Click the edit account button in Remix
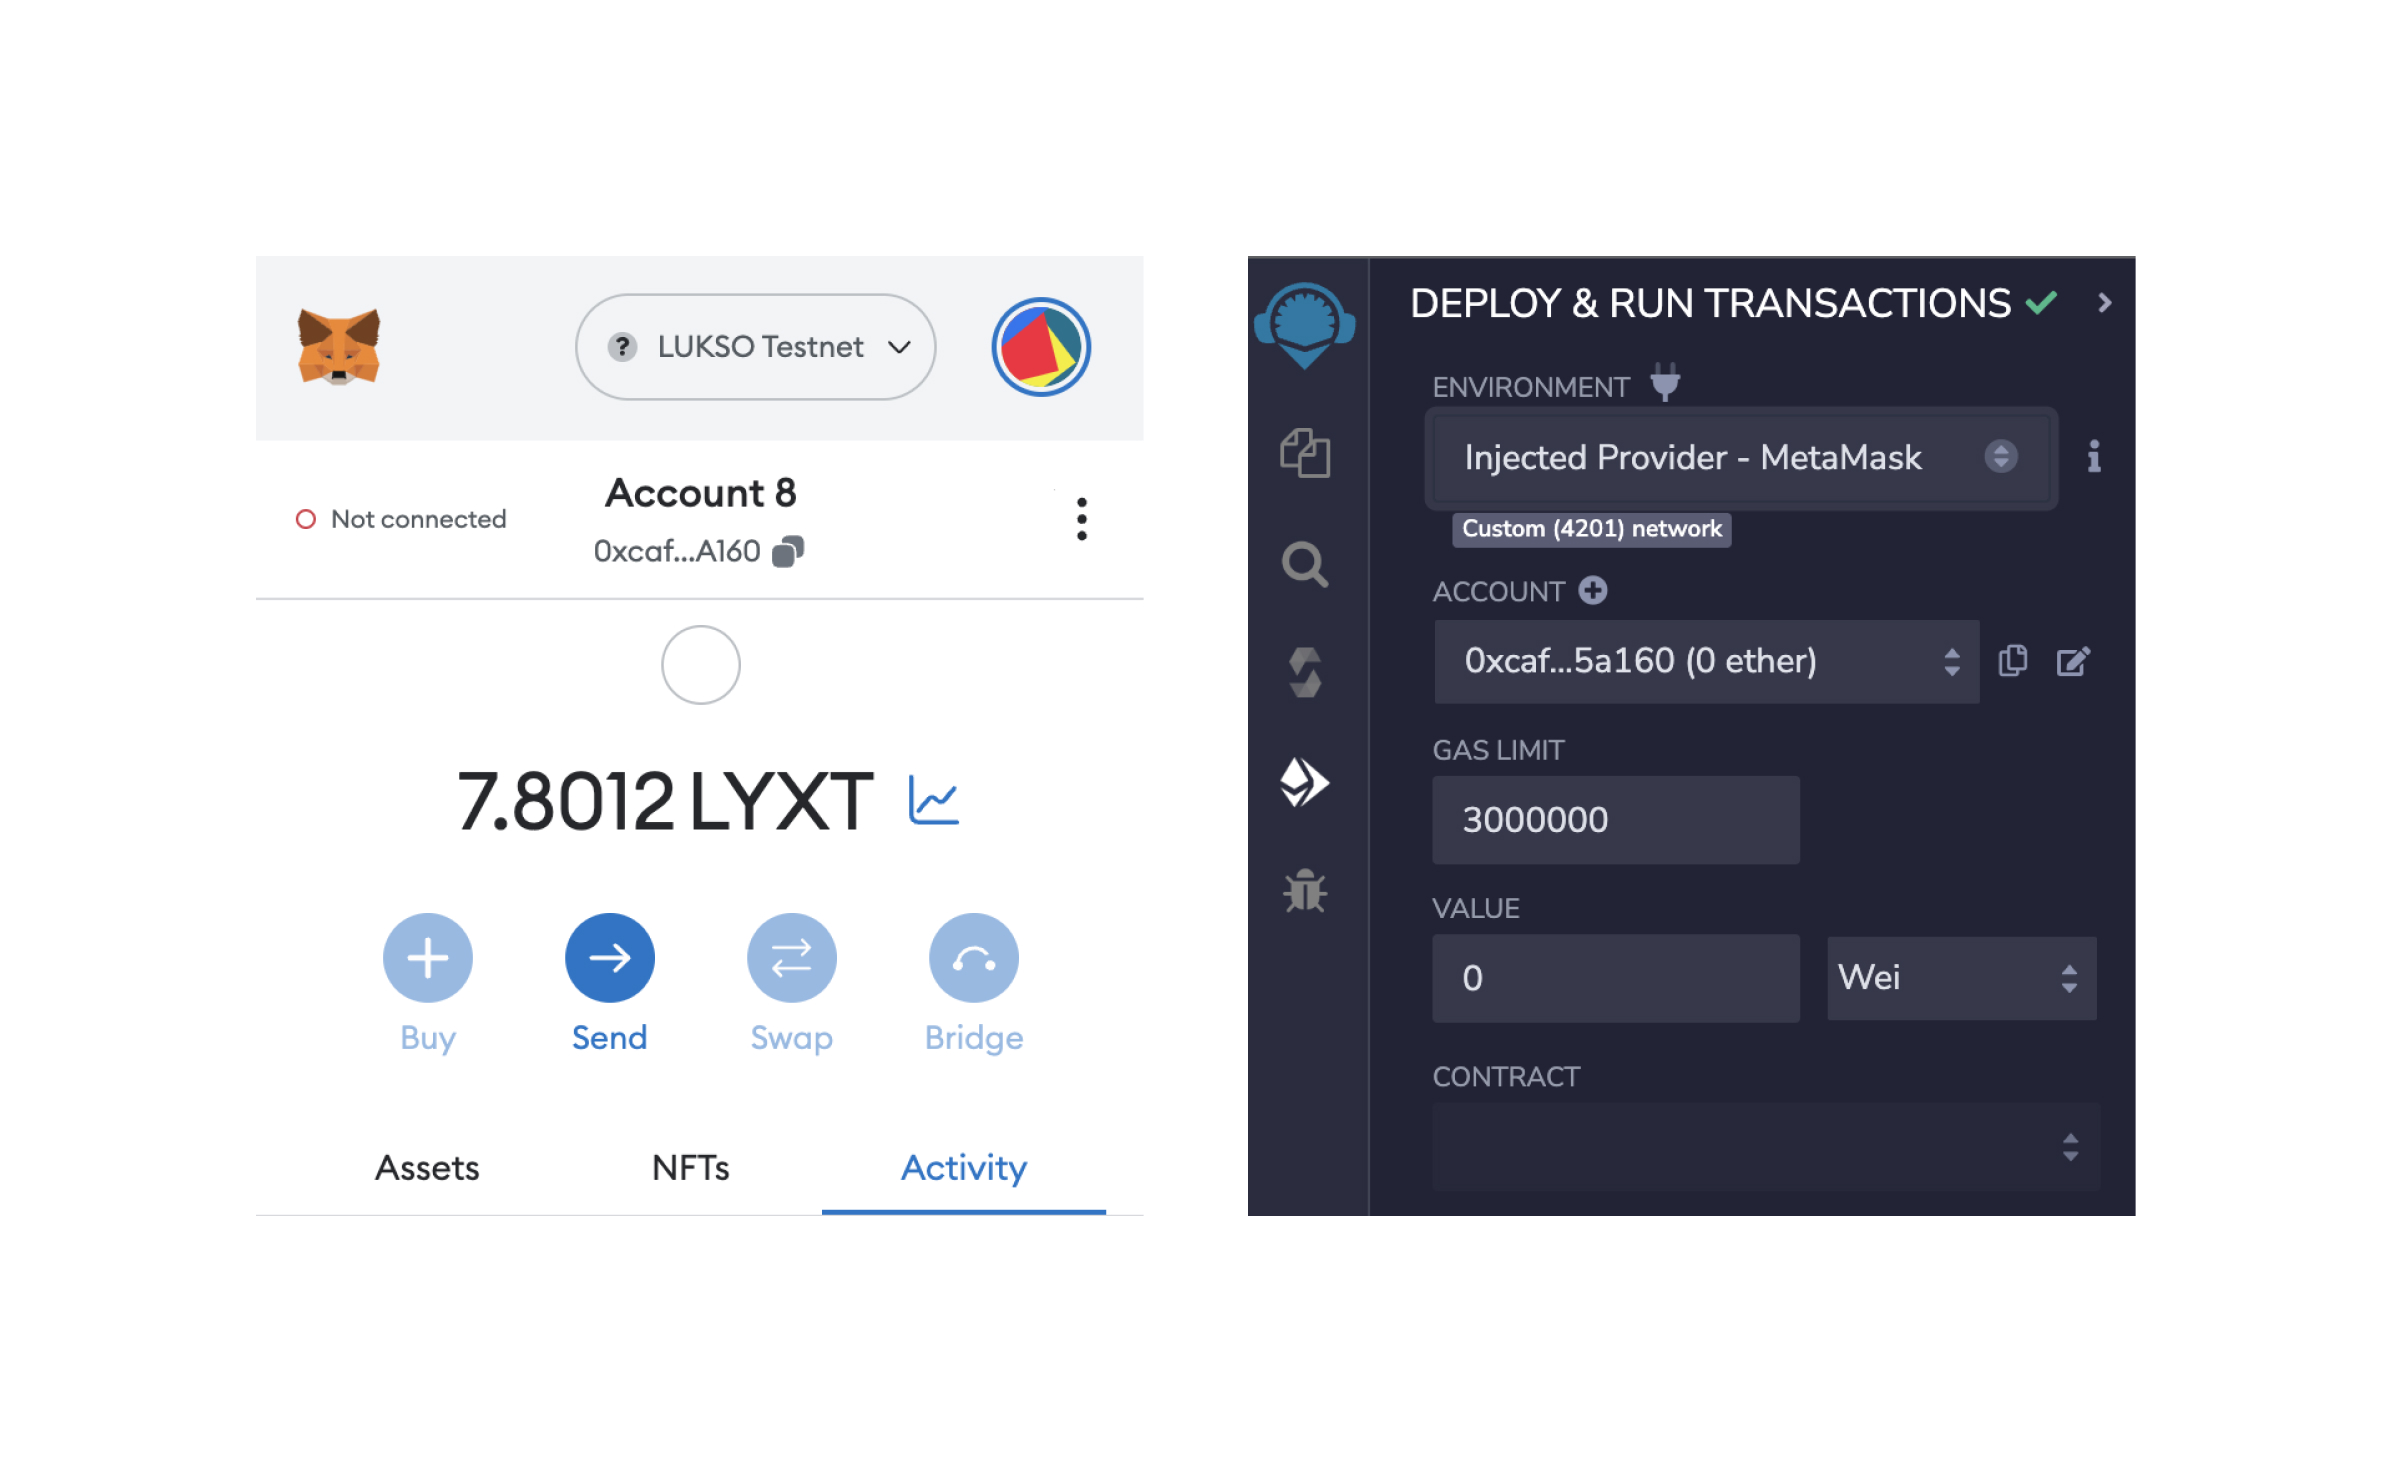Image resolution: width=2392 pixels, height=1472 pixels. tap(2076, 657)
